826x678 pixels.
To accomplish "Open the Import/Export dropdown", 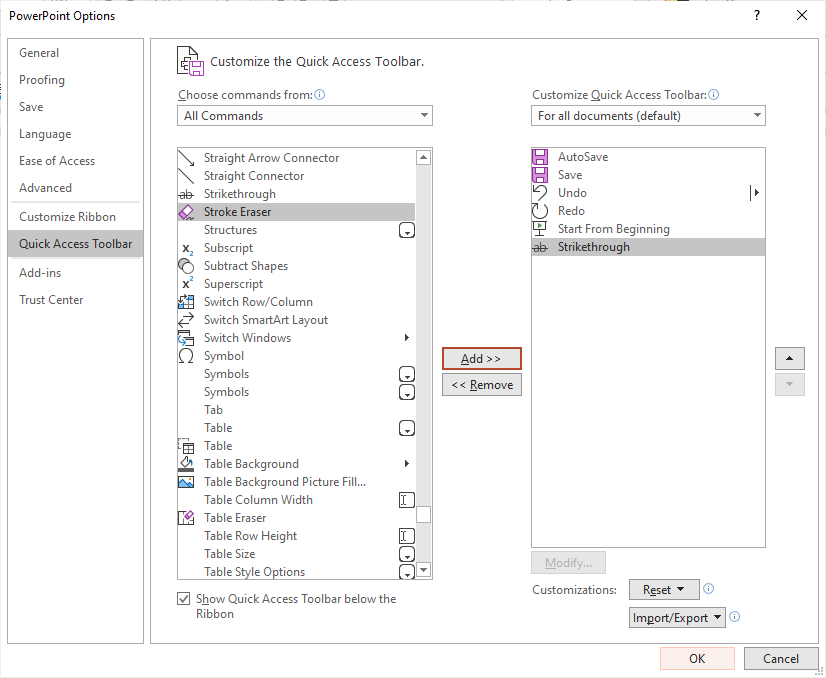I will coord(677,617).
